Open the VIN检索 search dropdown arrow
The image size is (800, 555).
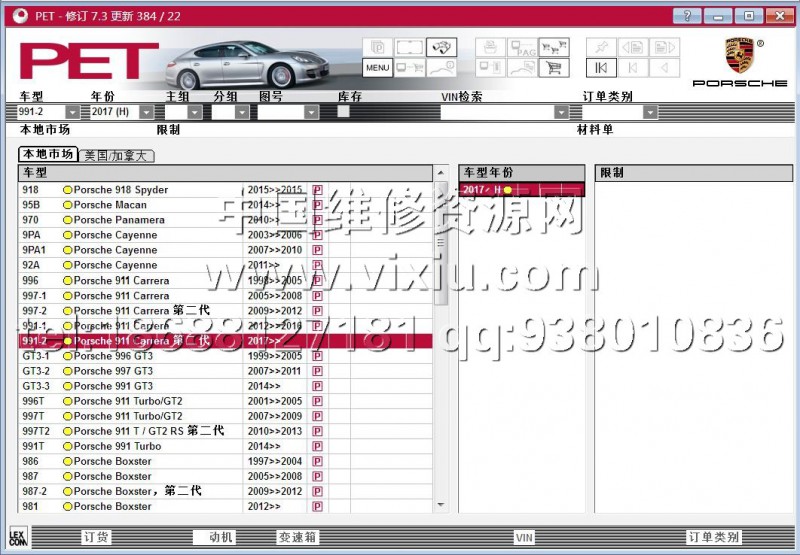pos(561,112)
